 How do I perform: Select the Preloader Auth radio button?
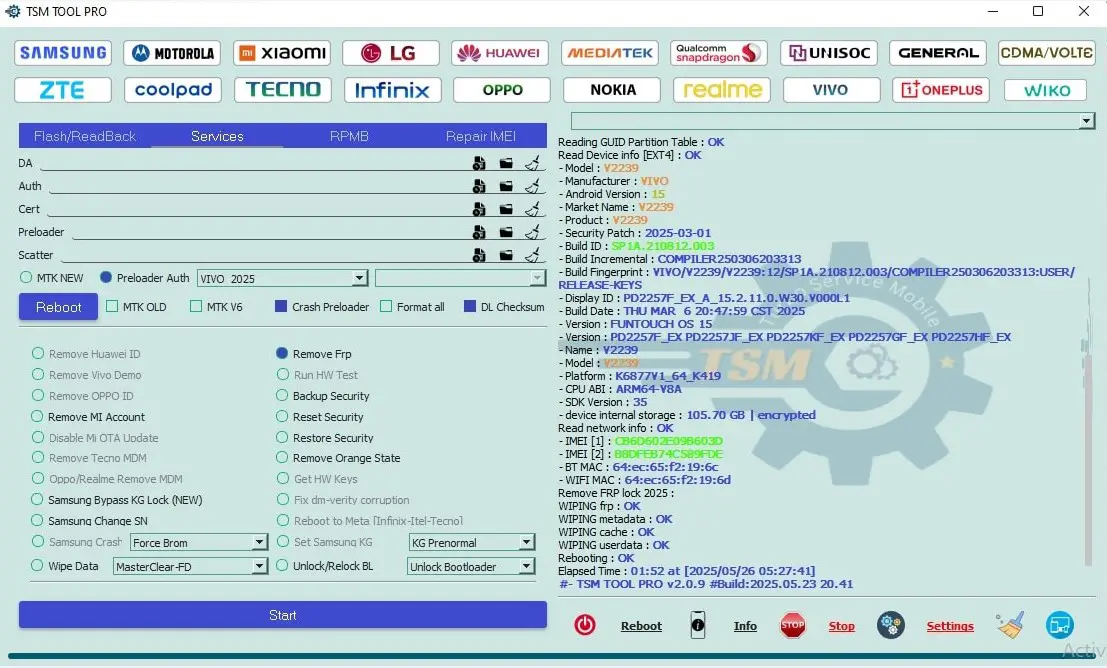(106, 278)
